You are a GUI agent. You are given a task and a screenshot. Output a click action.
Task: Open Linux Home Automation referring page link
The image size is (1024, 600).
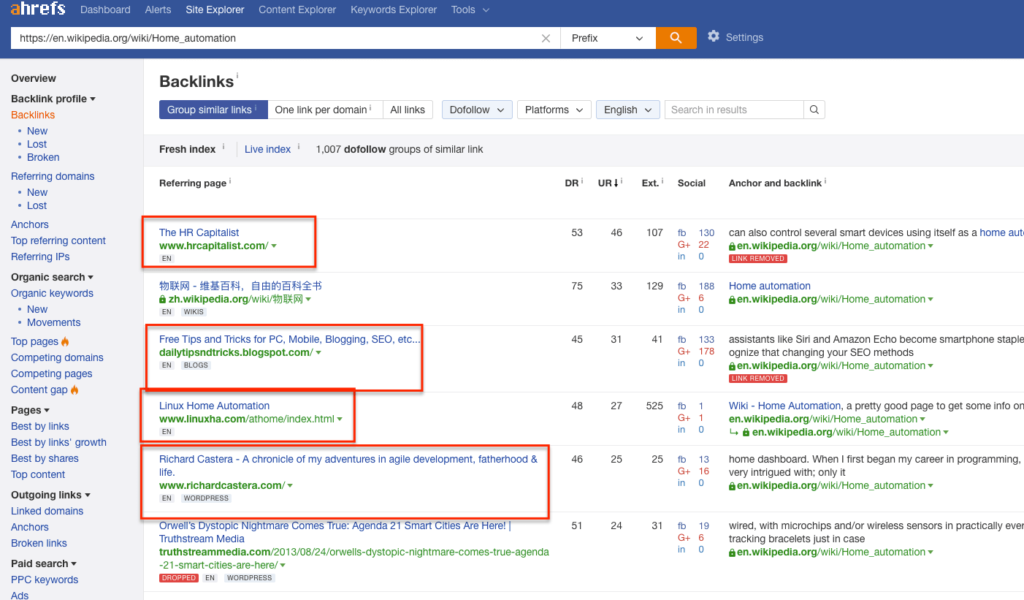point(214,405)
